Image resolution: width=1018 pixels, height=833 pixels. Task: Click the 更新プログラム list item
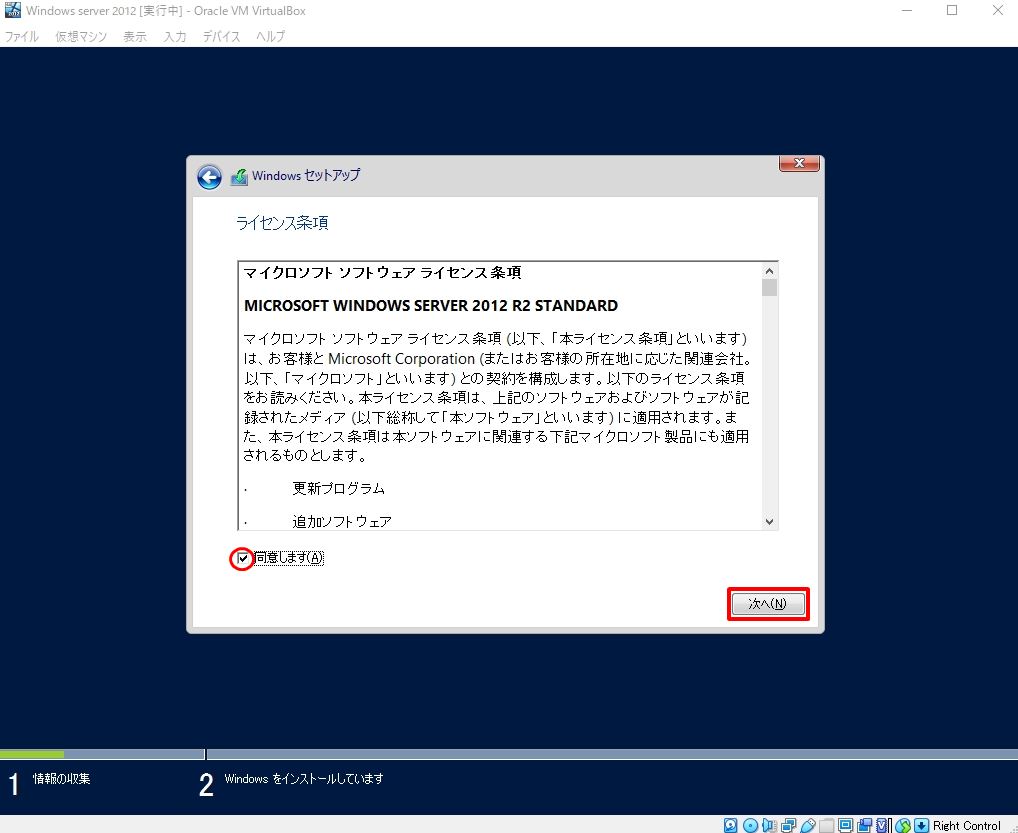pos(338,488)
